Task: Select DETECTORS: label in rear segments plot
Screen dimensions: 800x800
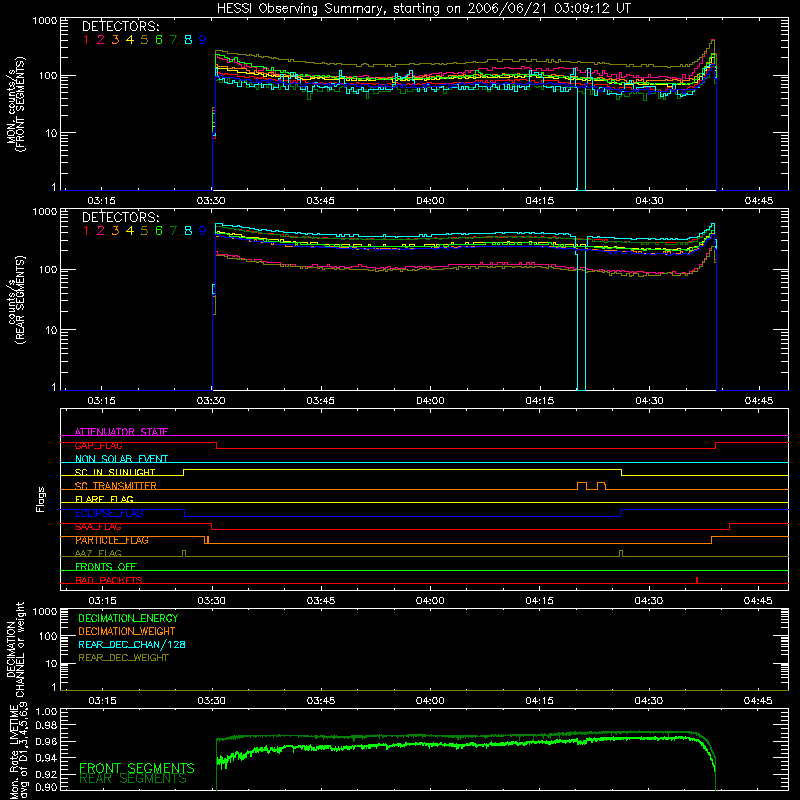Action: (x=120, y=217)
